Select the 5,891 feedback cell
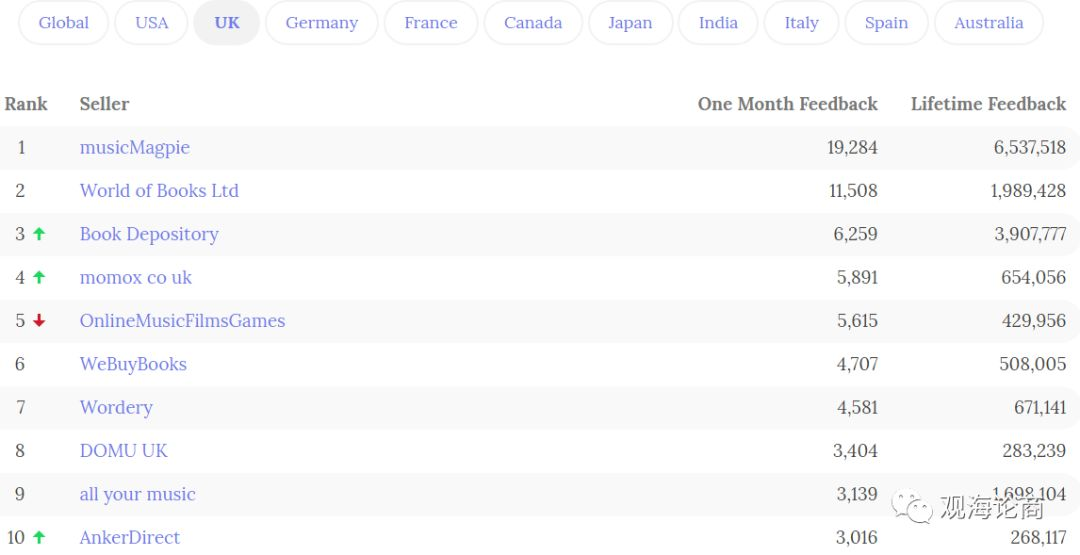This screenshot has width=1080, height=555. click(858, 278)
